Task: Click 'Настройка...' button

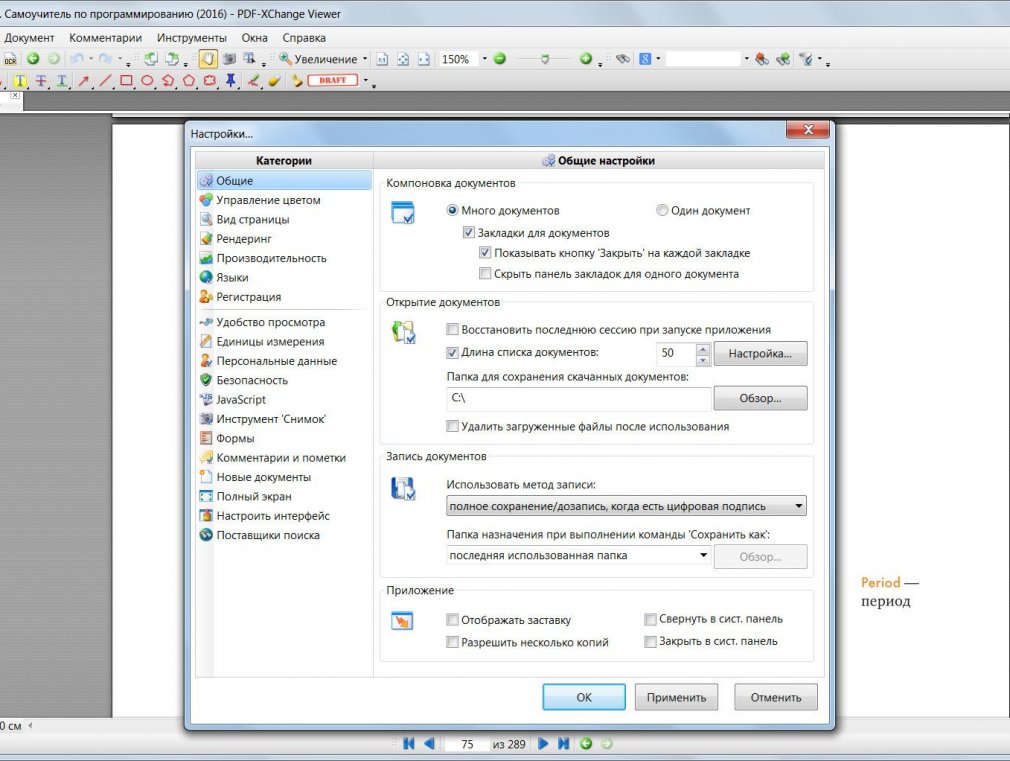Action: [760, 353]
